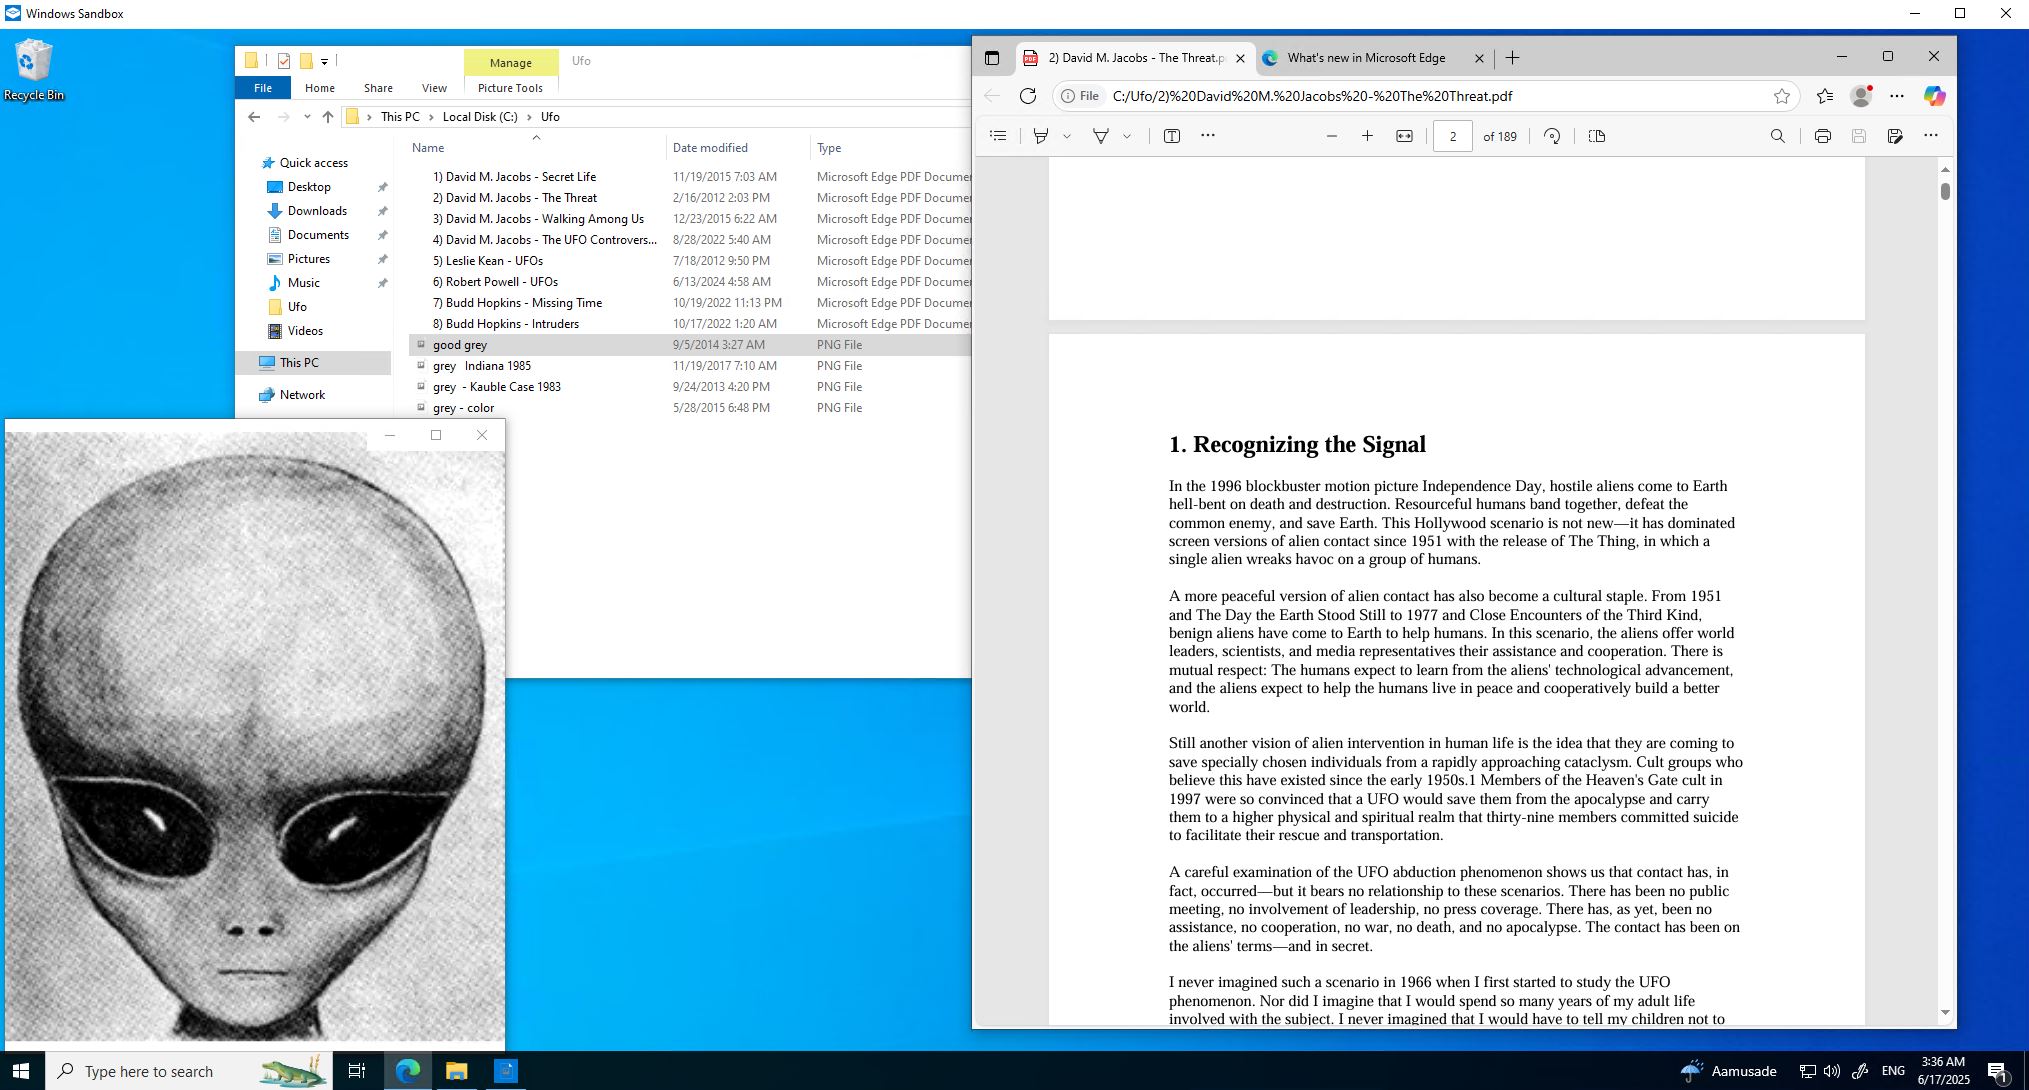Click the PDF page number field

1453,136
